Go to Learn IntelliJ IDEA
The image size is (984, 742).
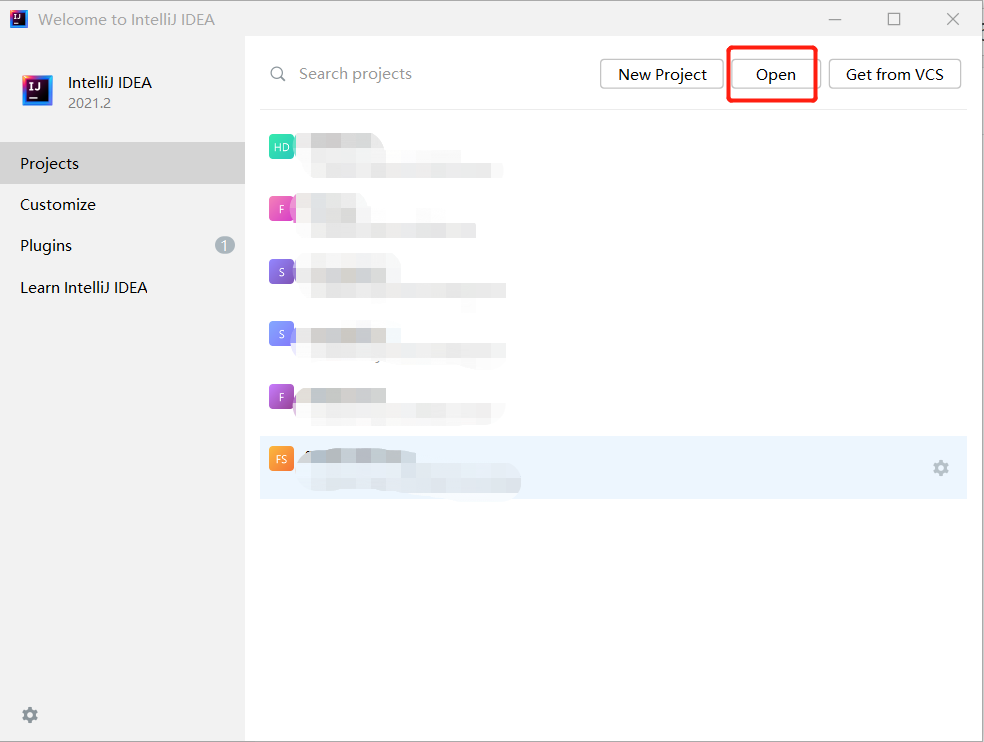122,288
